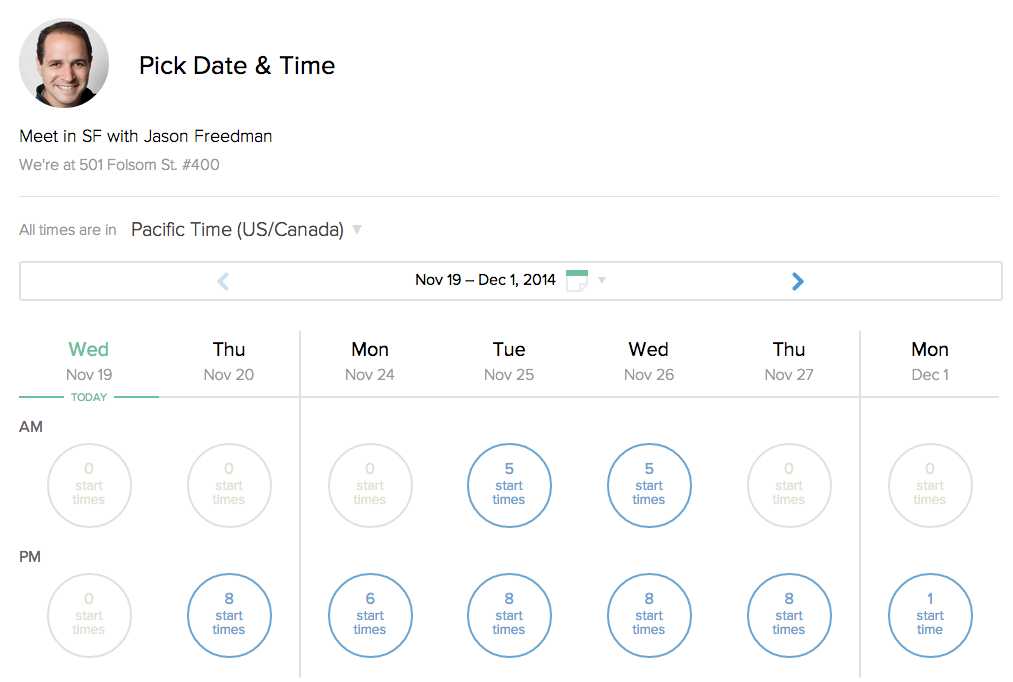Click the Nov 19 – Dec 1, 2014 label

click(485, 280)
